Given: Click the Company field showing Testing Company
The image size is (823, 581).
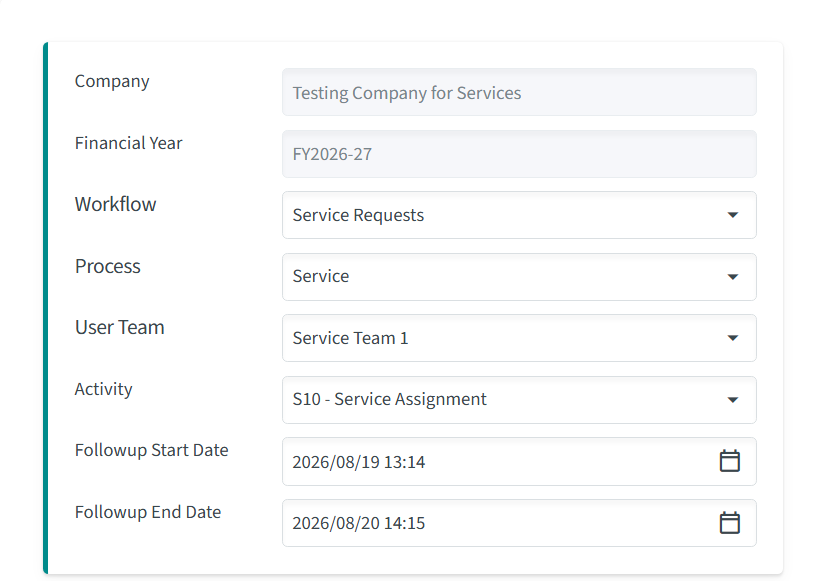Looking at the screenshot, I should (x=519, y=92).
